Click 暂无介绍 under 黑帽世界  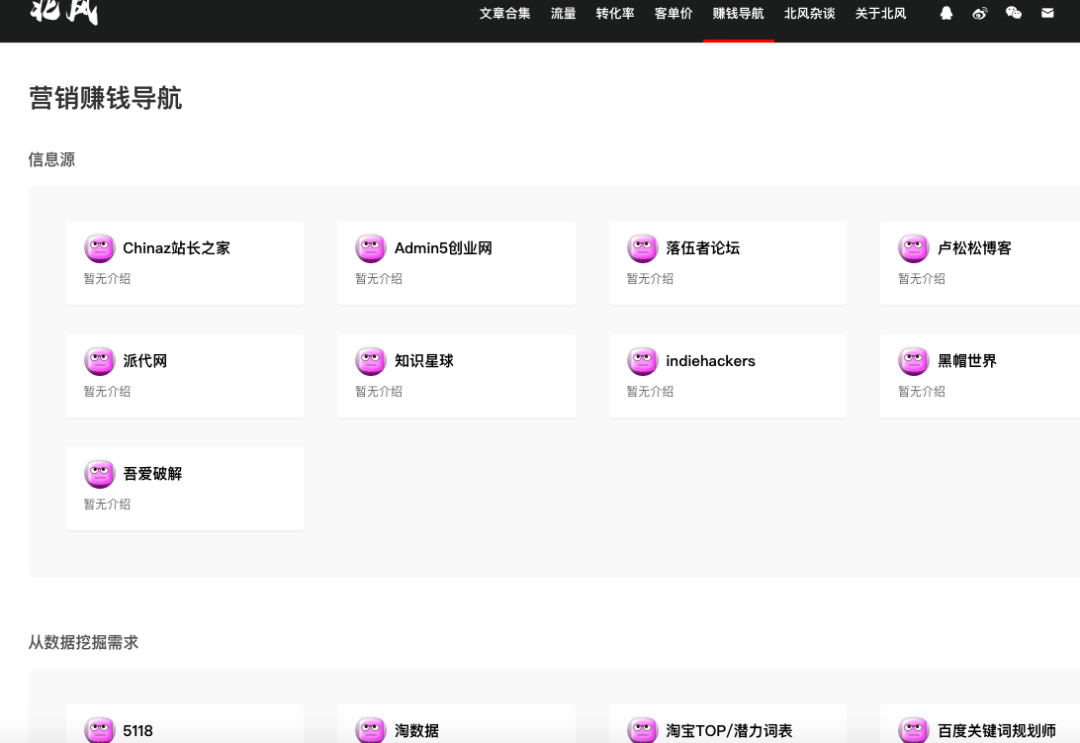[x=921, y=392]
